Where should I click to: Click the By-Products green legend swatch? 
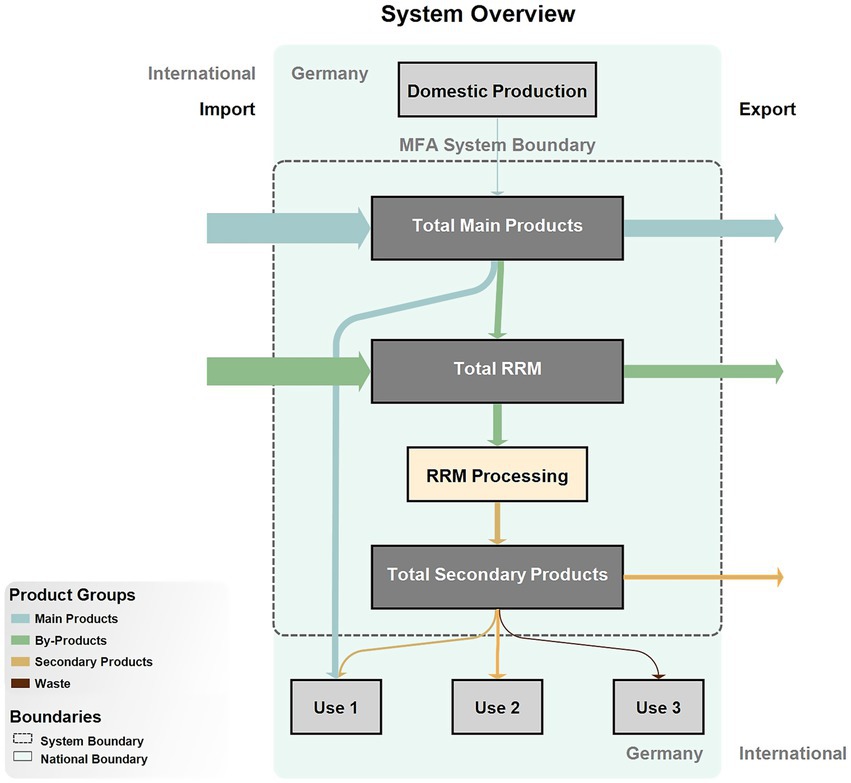20,641
